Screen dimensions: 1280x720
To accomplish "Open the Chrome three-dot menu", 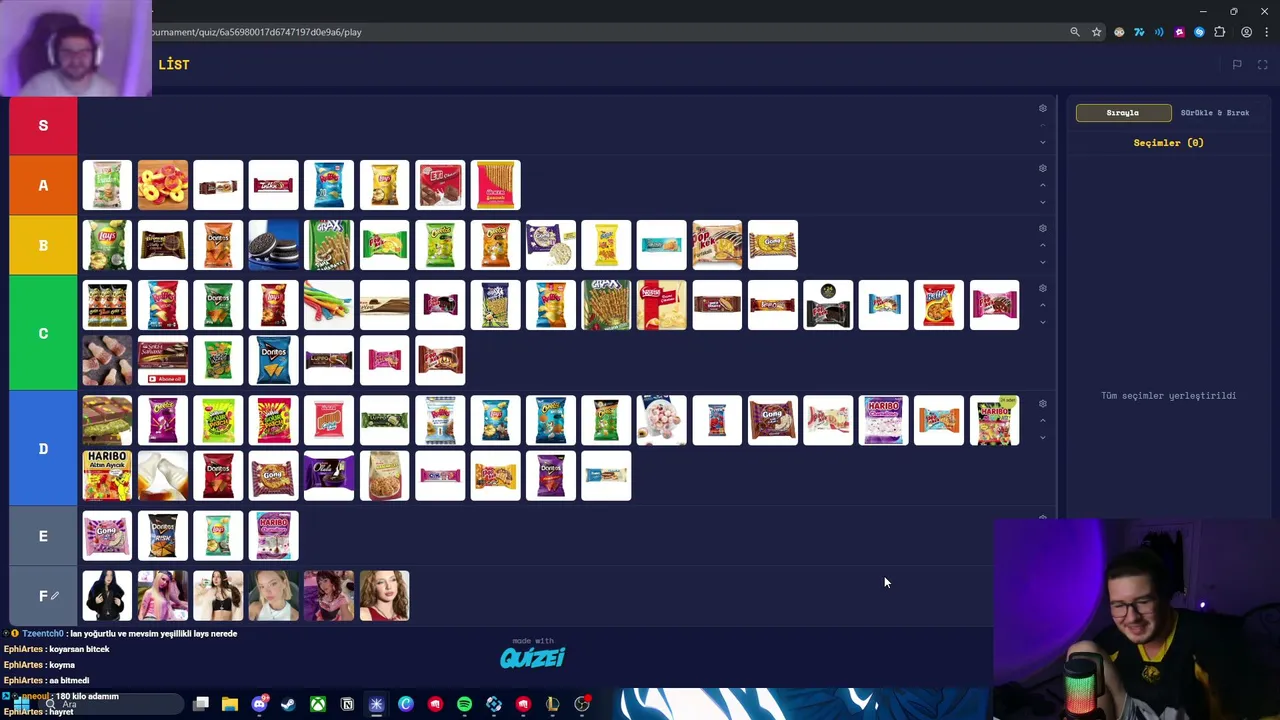I will click(x=1266, y=32).
